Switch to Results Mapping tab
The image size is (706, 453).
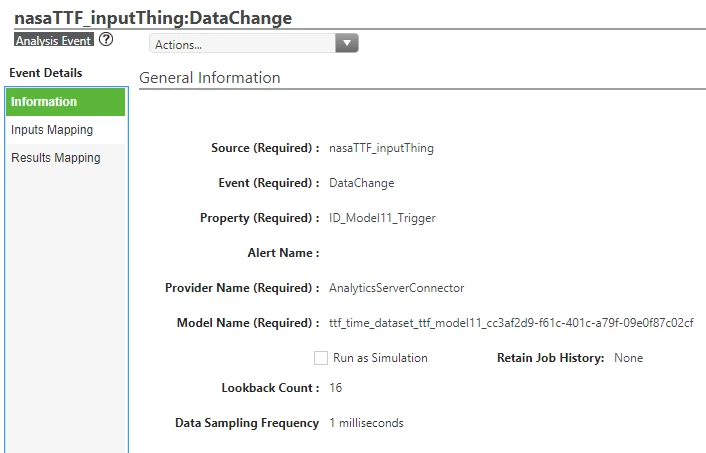point(65,158)
